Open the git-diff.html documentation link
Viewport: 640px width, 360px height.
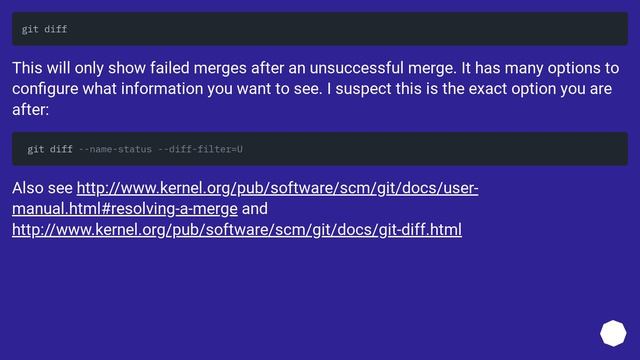pyautogui.click(x=237, y=230)
